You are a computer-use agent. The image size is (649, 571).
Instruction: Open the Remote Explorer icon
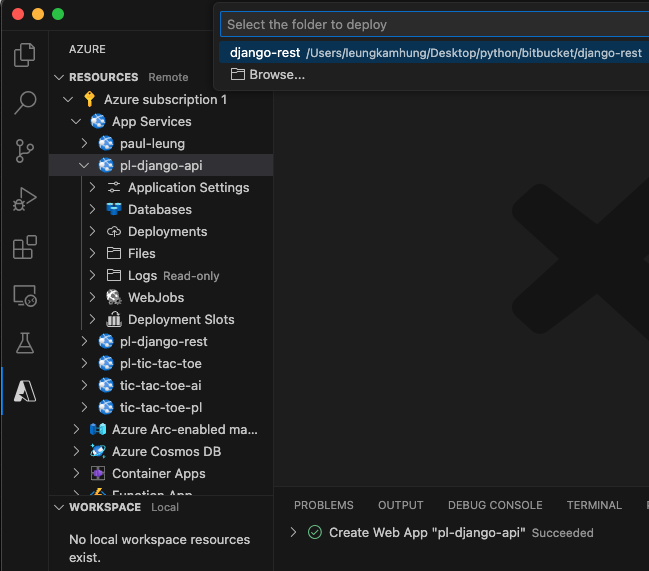coord(24,295)
